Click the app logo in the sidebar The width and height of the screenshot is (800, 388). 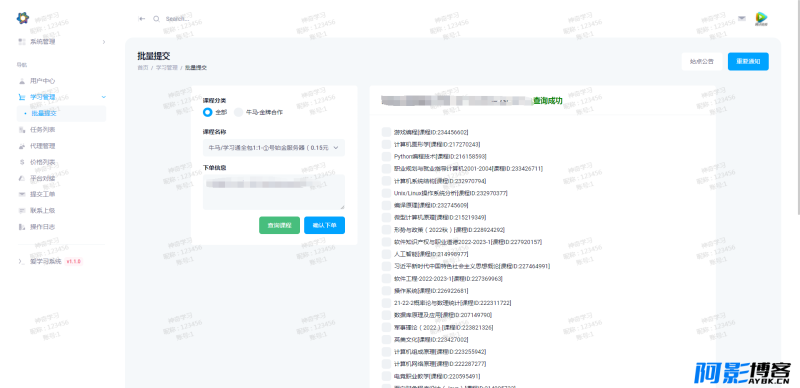click(x=23, y=18)
